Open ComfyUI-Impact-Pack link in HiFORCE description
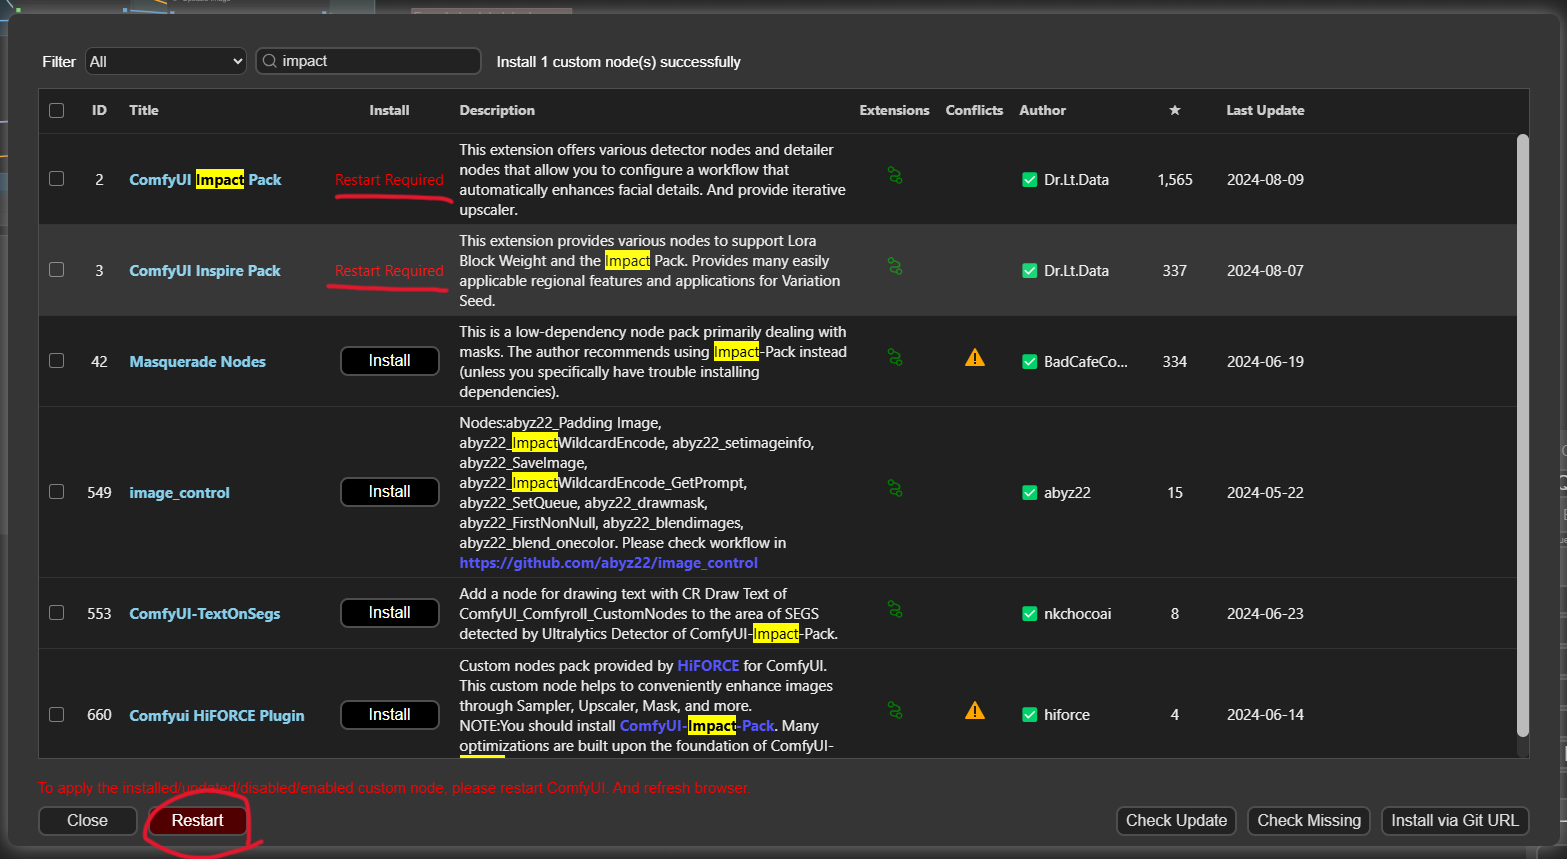 (697, 726)
